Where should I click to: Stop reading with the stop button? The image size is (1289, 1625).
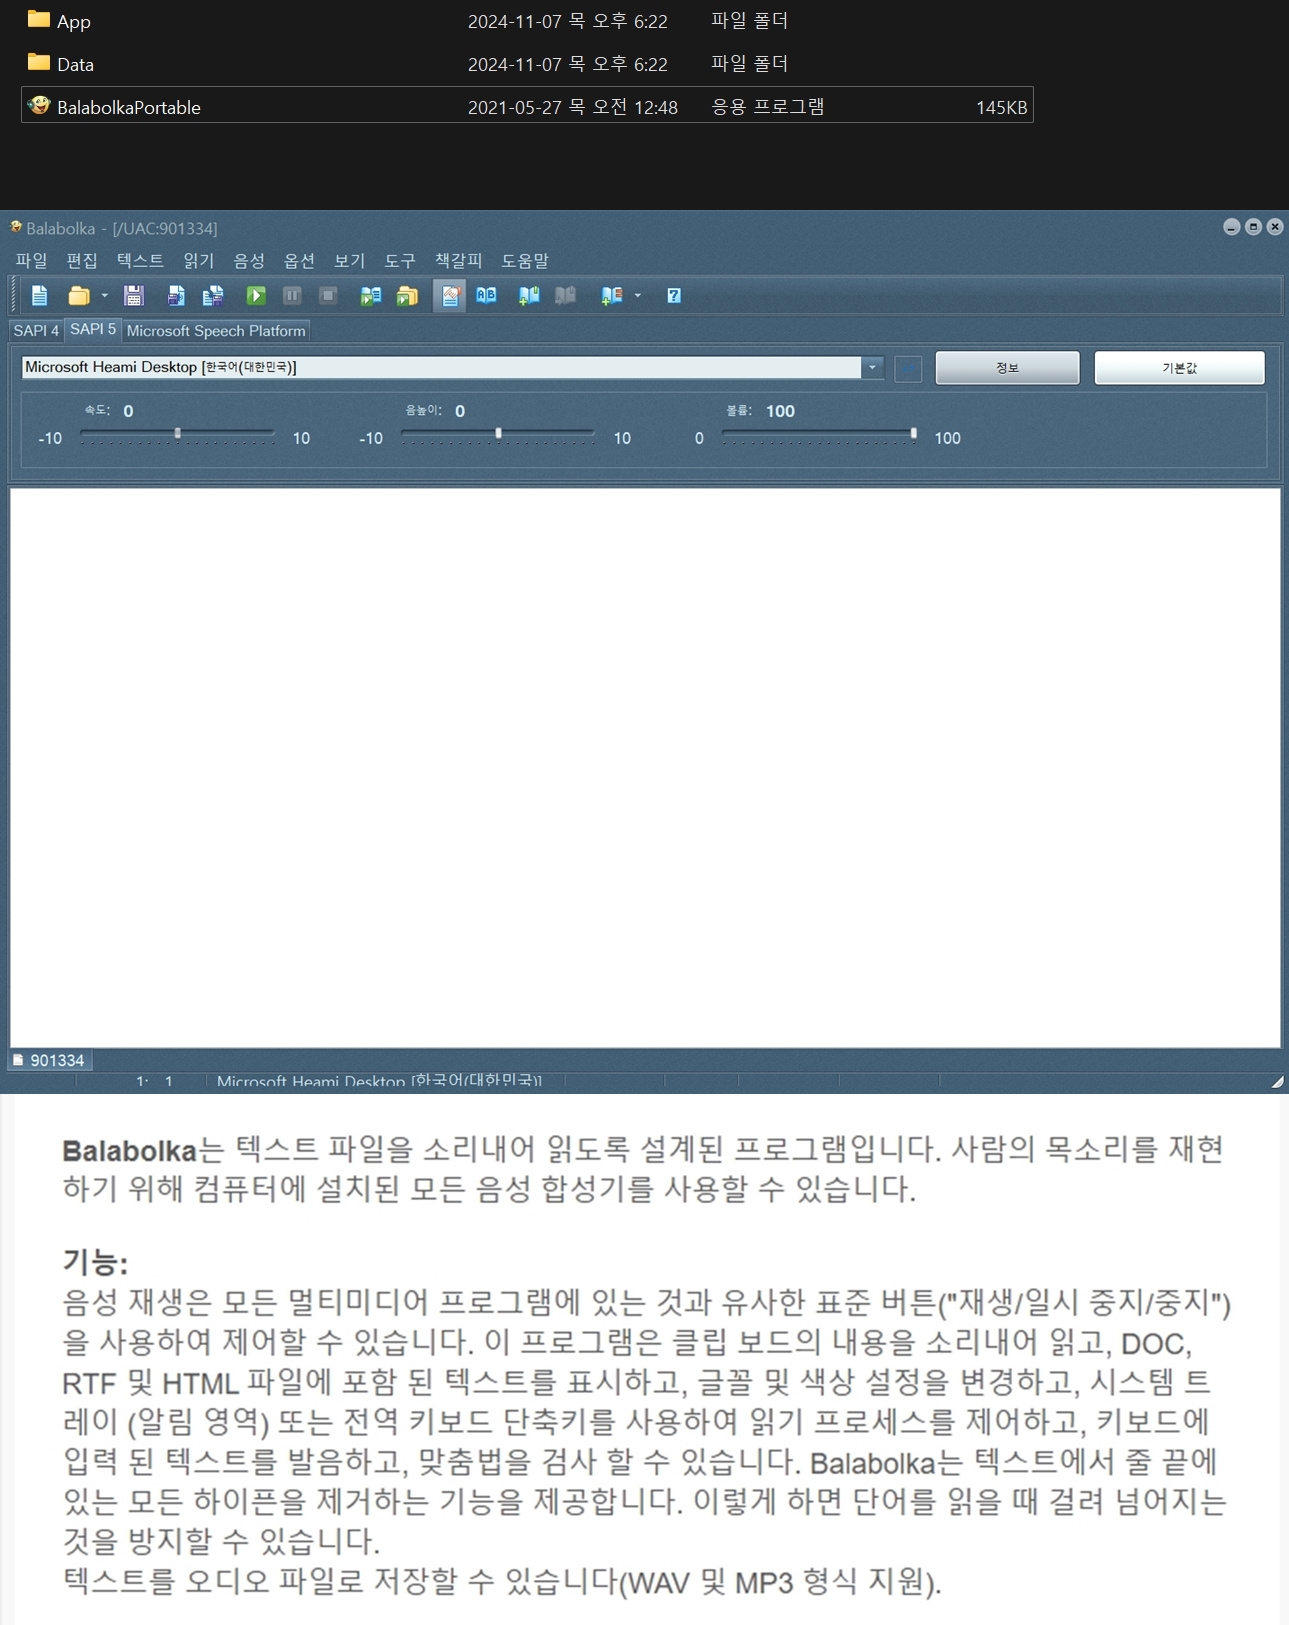[328, 296]
